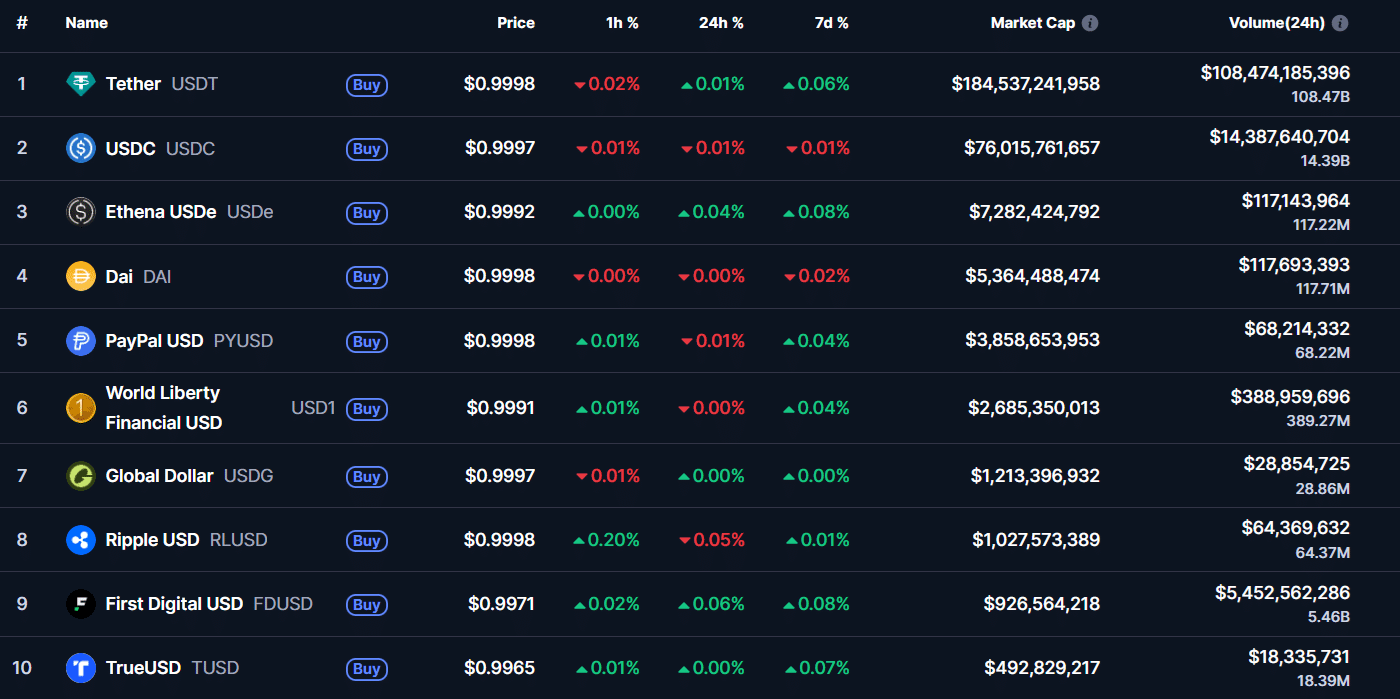Sort by the Price column header
The width and height of the screenshot is (1400, 699).
click(516, 23)
